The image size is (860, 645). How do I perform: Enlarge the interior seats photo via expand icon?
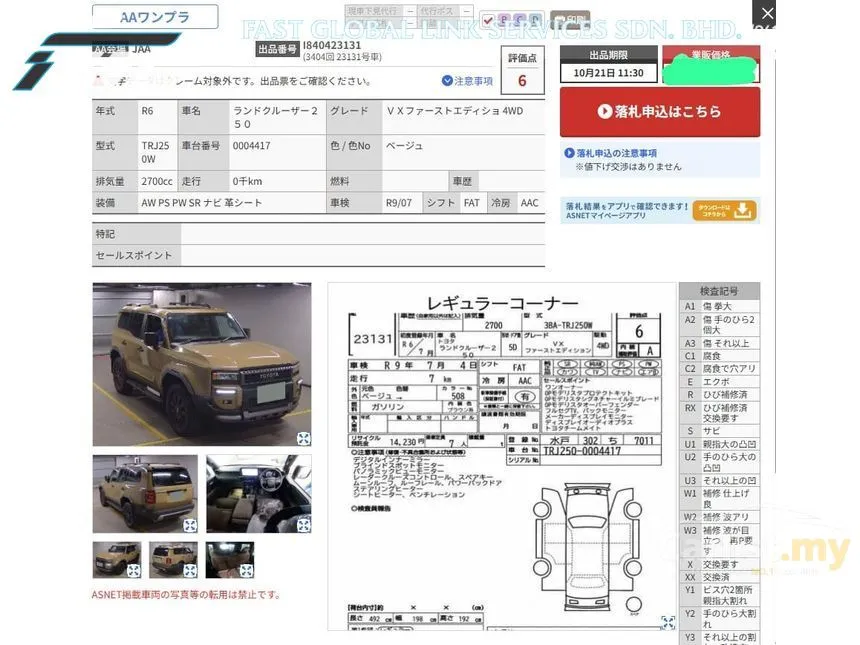[x=303, y=525]
